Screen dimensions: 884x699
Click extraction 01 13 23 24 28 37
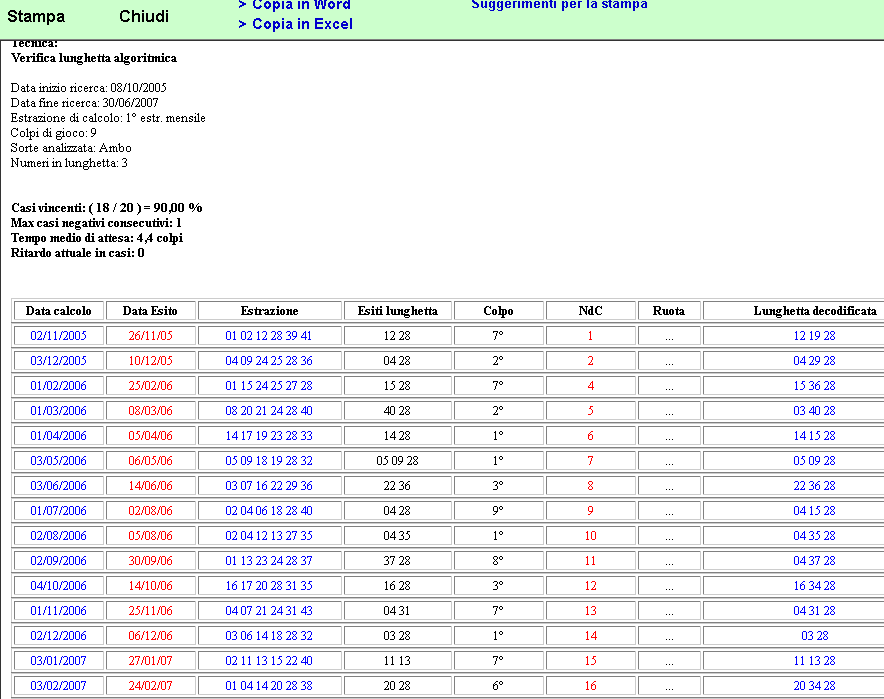tap(269, 561)
